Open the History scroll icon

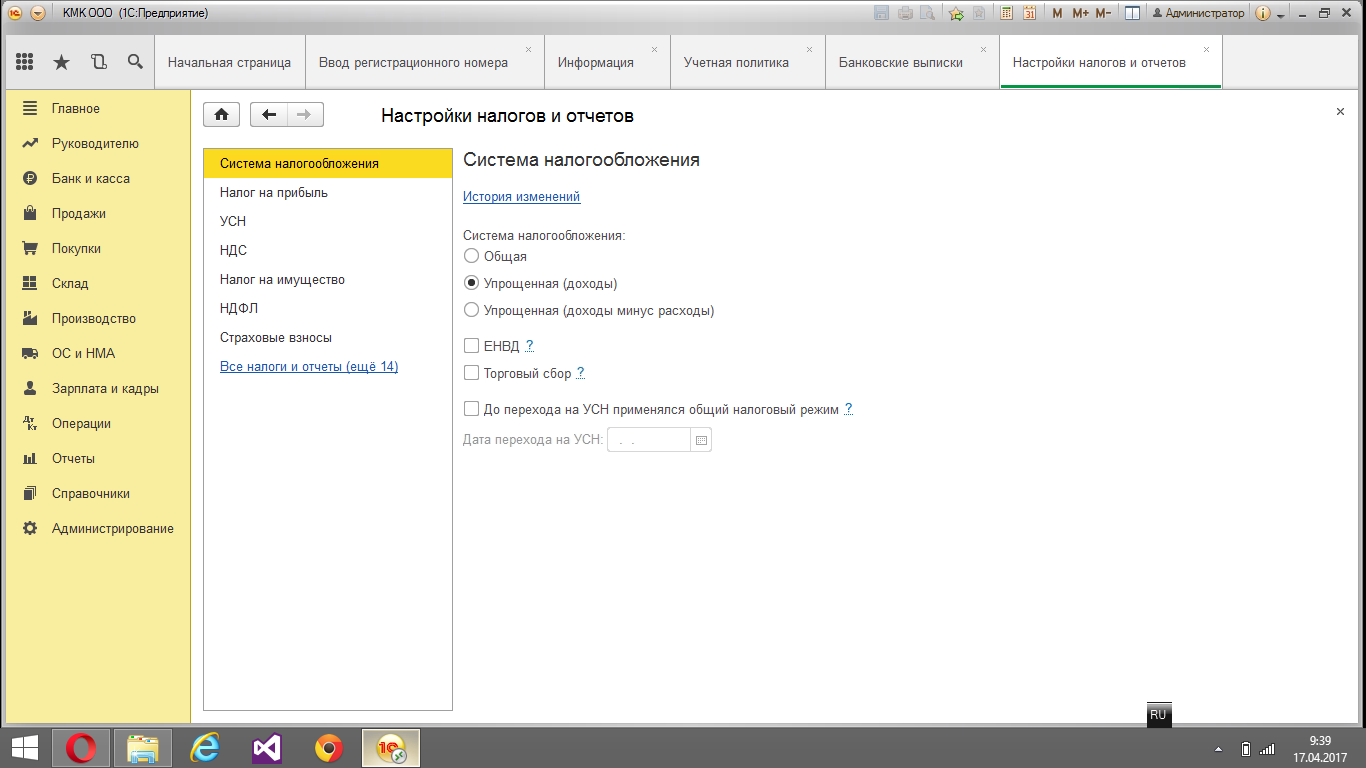pos(98,62)
